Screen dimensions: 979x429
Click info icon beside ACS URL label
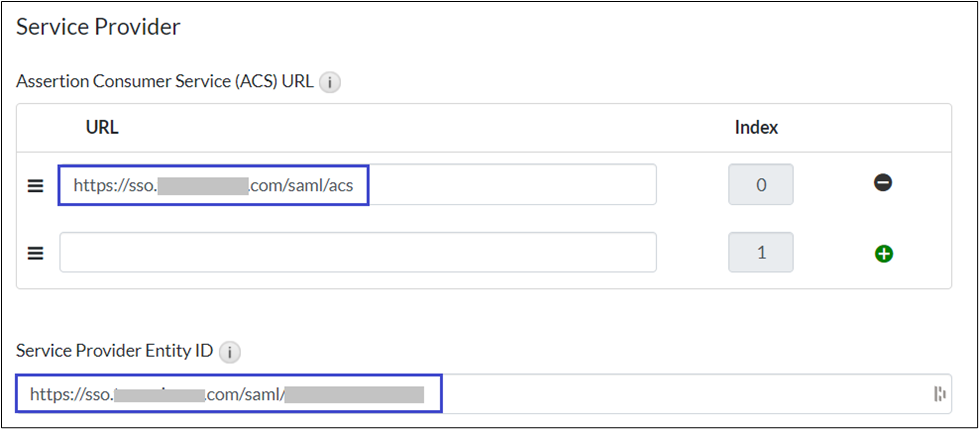pos(330,83)
